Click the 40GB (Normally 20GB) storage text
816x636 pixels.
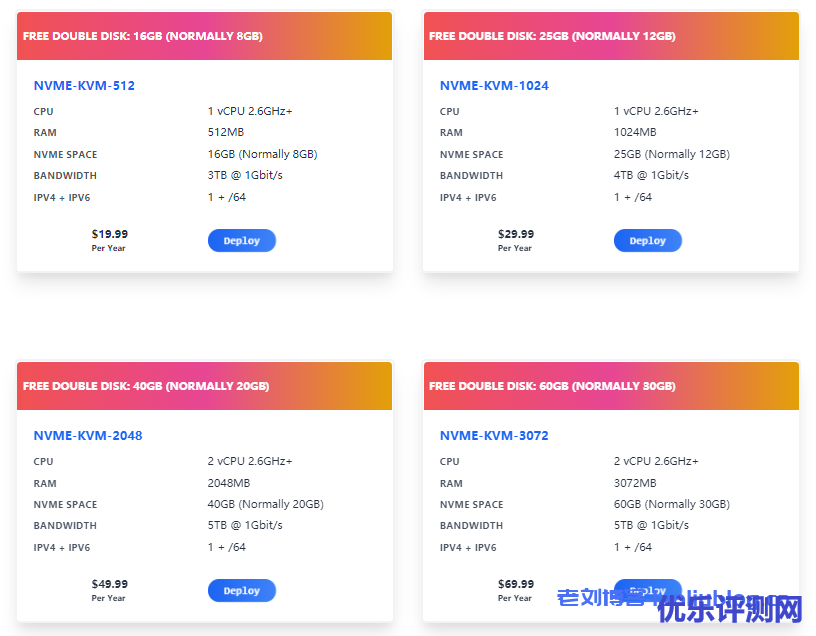[265, 504]
